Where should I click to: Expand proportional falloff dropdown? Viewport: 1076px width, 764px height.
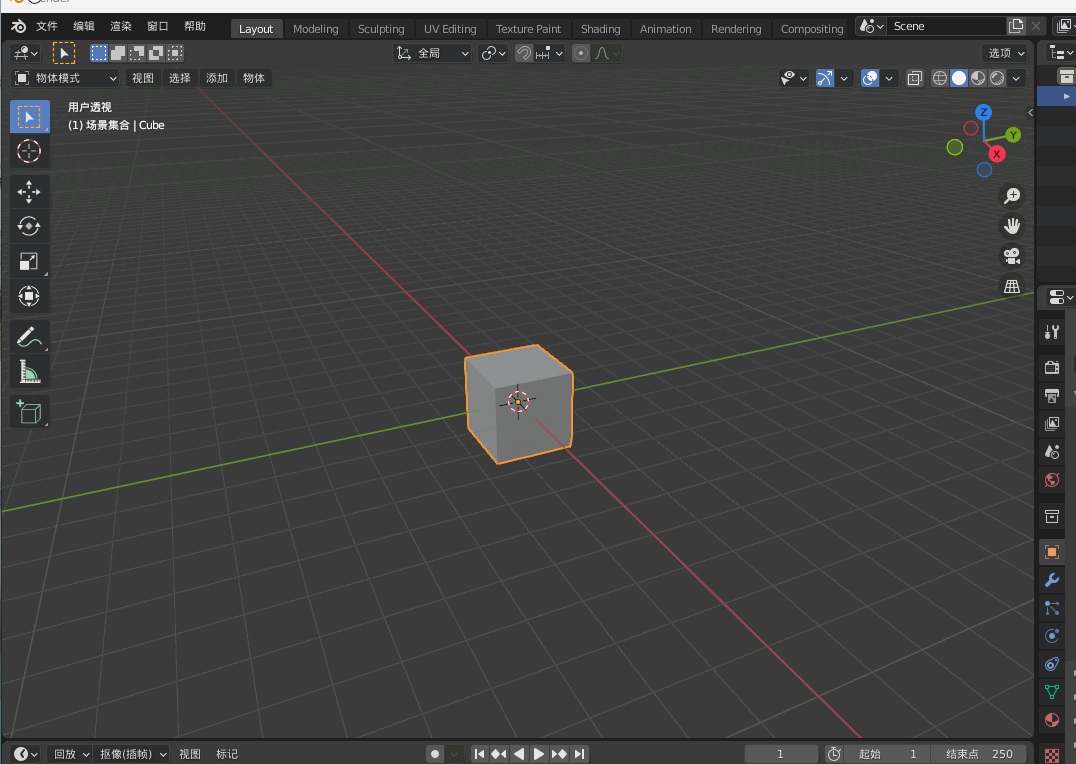[607, 53]
